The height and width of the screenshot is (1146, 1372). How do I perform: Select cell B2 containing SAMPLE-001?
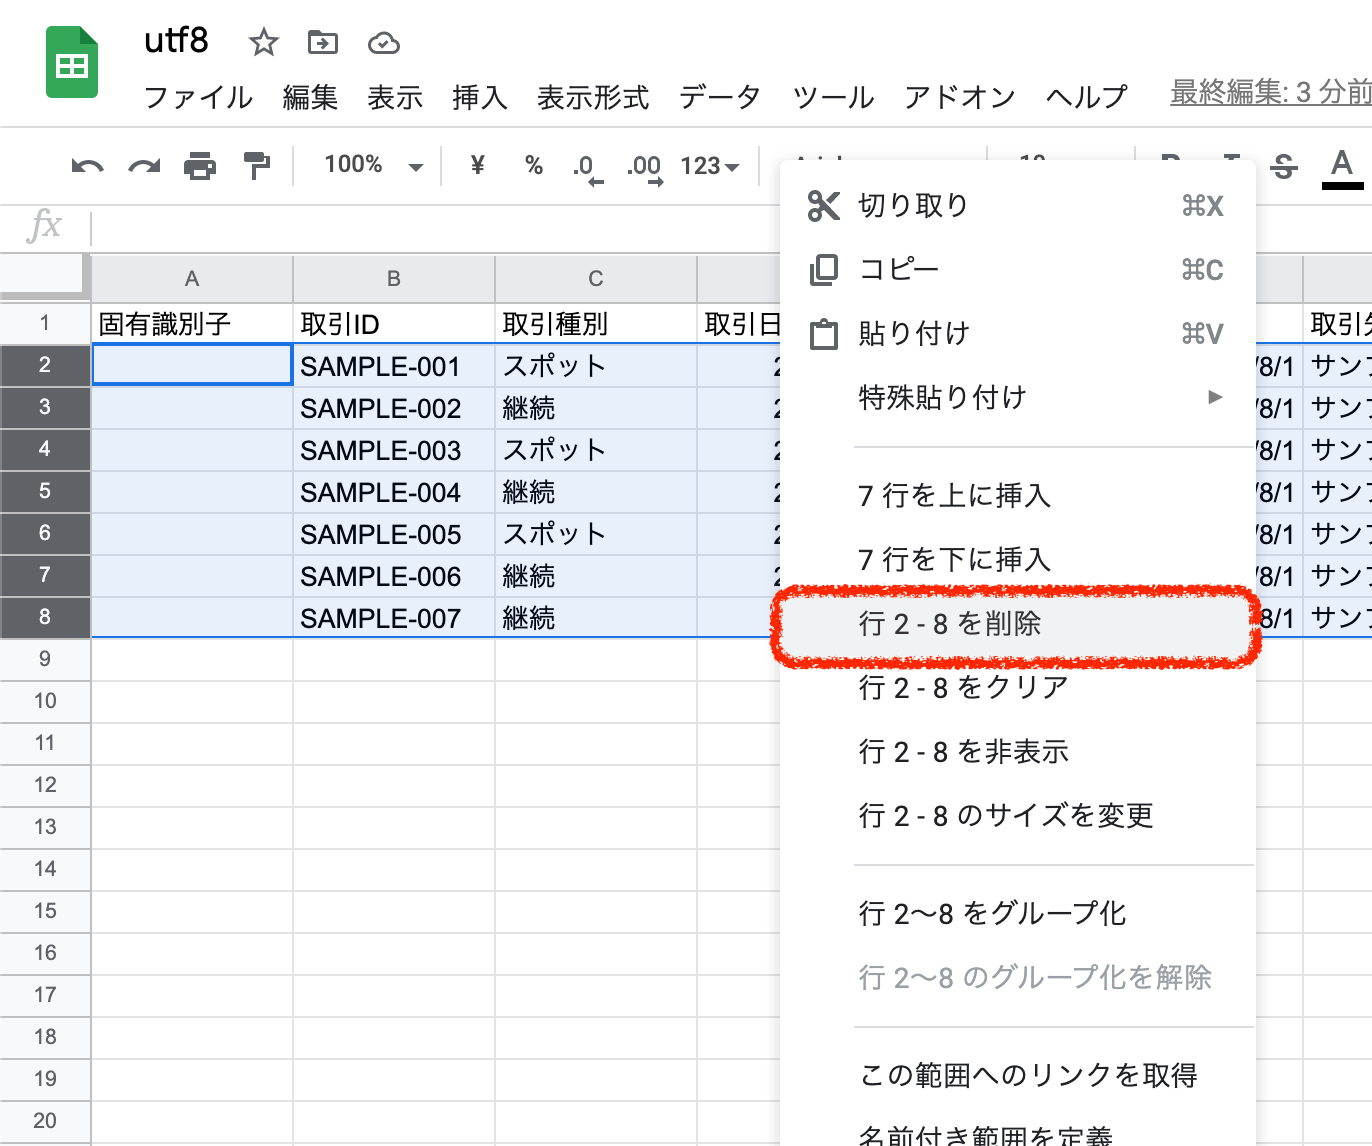point(393,366)
